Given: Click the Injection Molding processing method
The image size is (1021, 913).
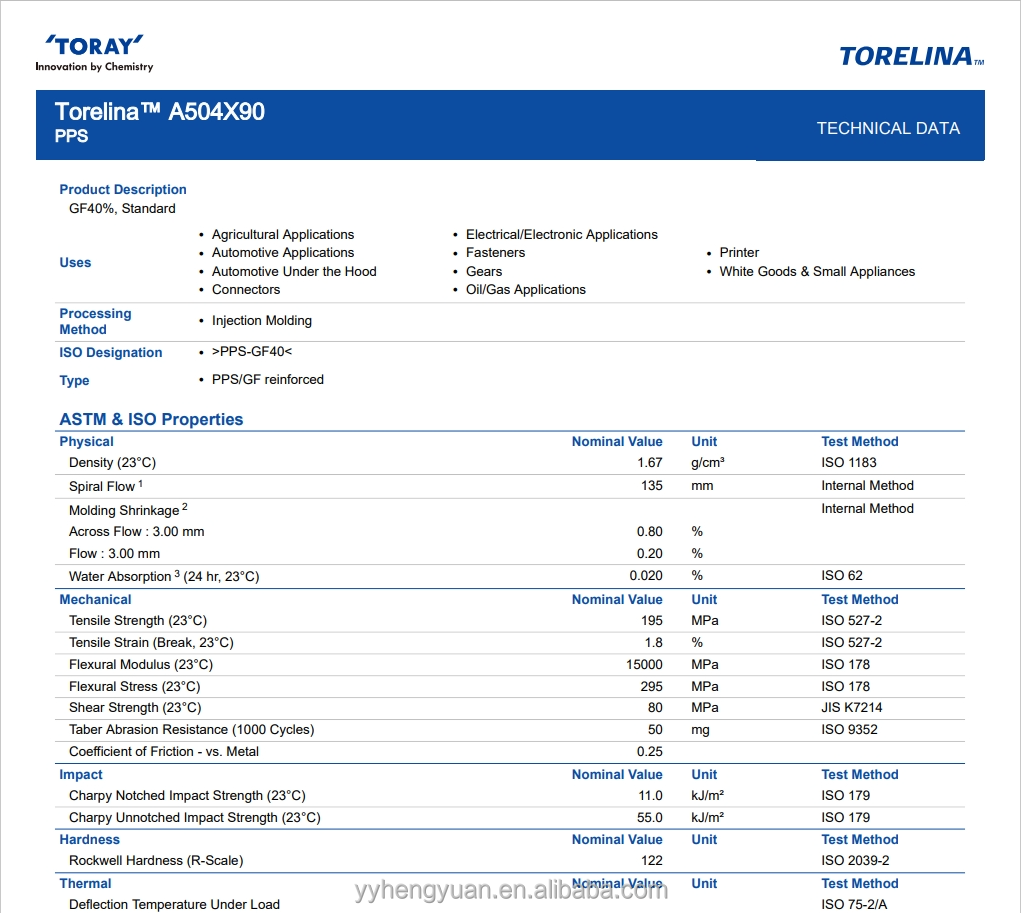Looking at the screenshot, I should click(261, 320).
